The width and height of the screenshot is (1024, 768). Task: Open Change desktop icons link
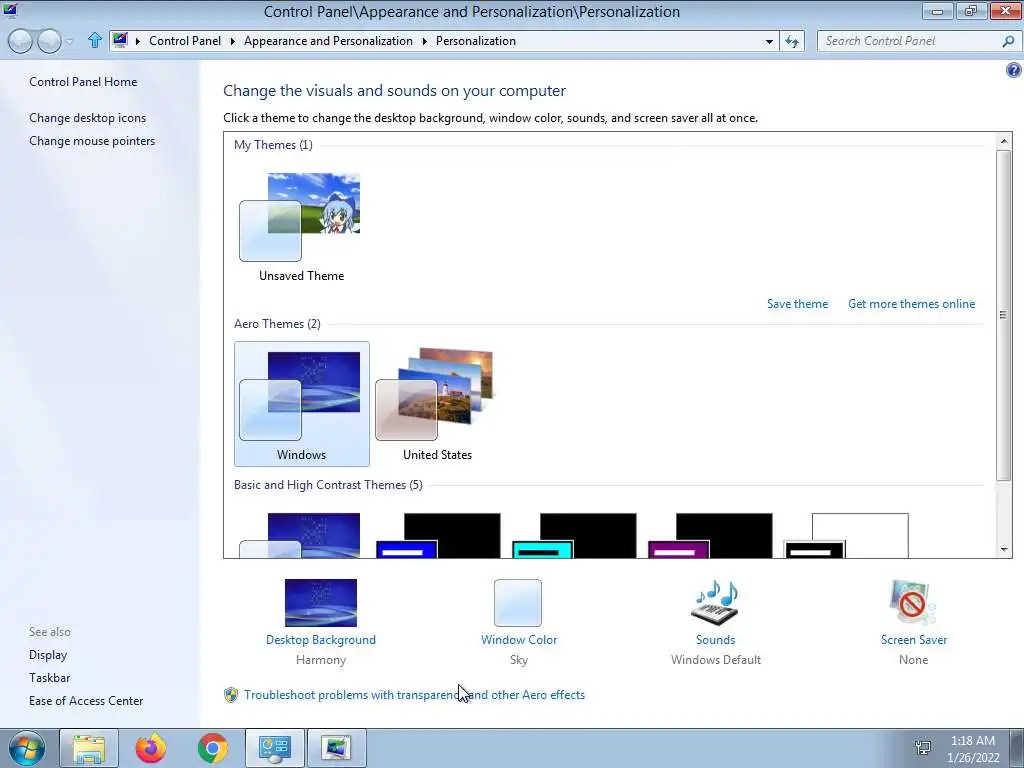coord(88,118)
